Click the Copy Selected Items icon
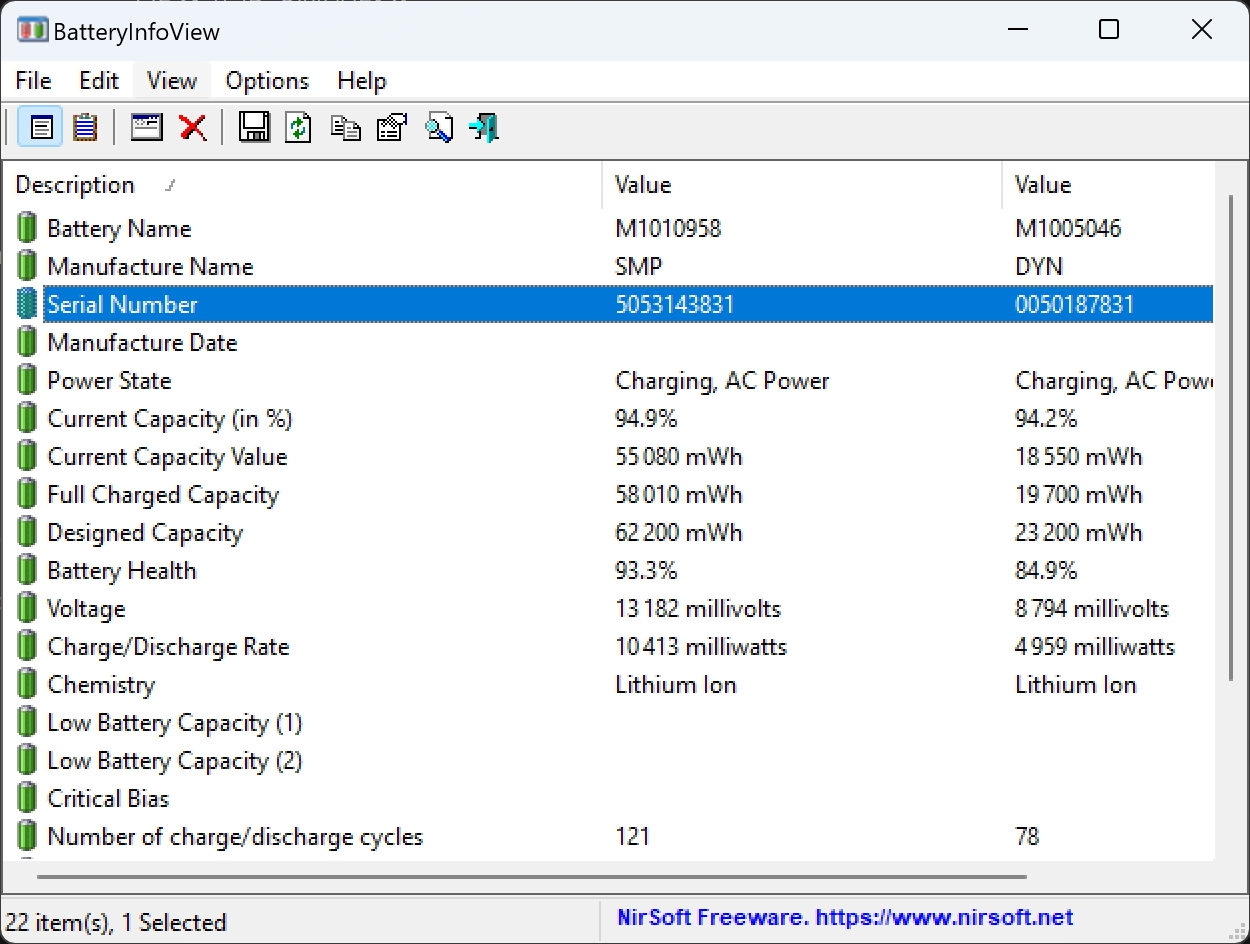This screenshot has height=944, width=1250. point(346,128)
